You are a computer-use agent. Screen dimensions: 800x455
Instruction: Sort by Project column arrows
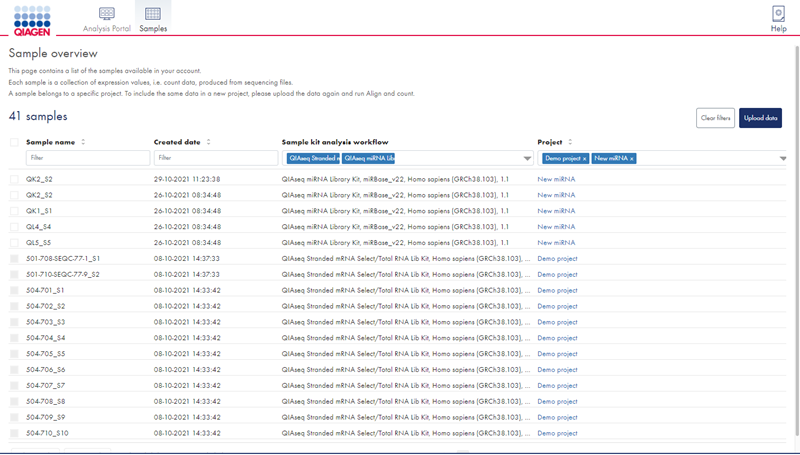[570, 142]
